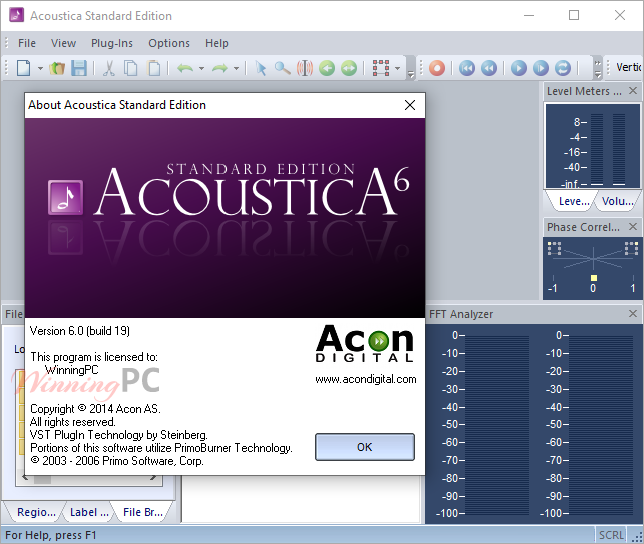Close the Phase Correlation panel
The image size is (644, 544).
coord(633,226)
